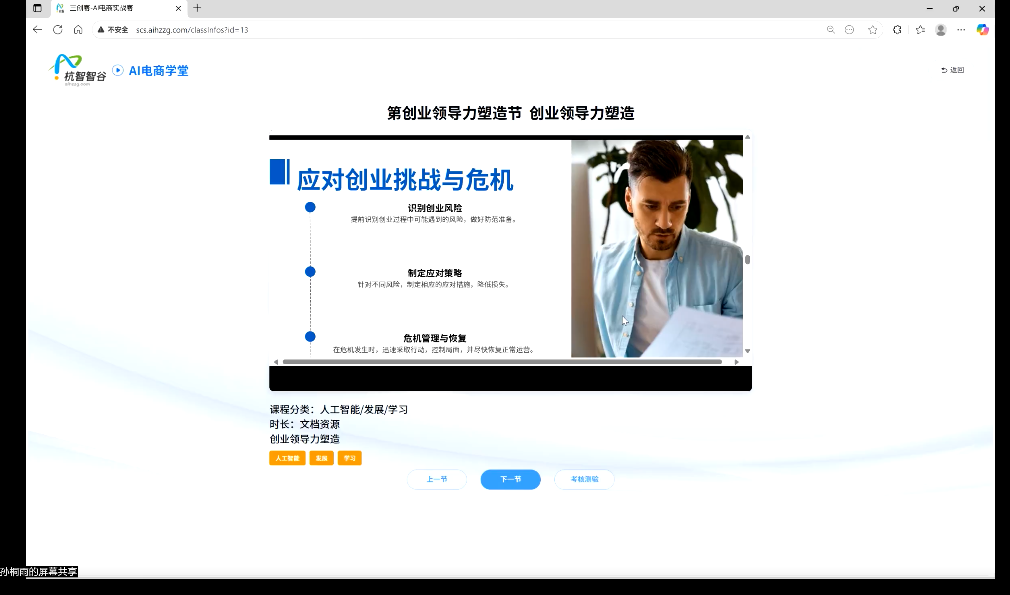Click the AI电商学堂 play icon
This screenshot has height=595, width=1010.
(118, 70)
